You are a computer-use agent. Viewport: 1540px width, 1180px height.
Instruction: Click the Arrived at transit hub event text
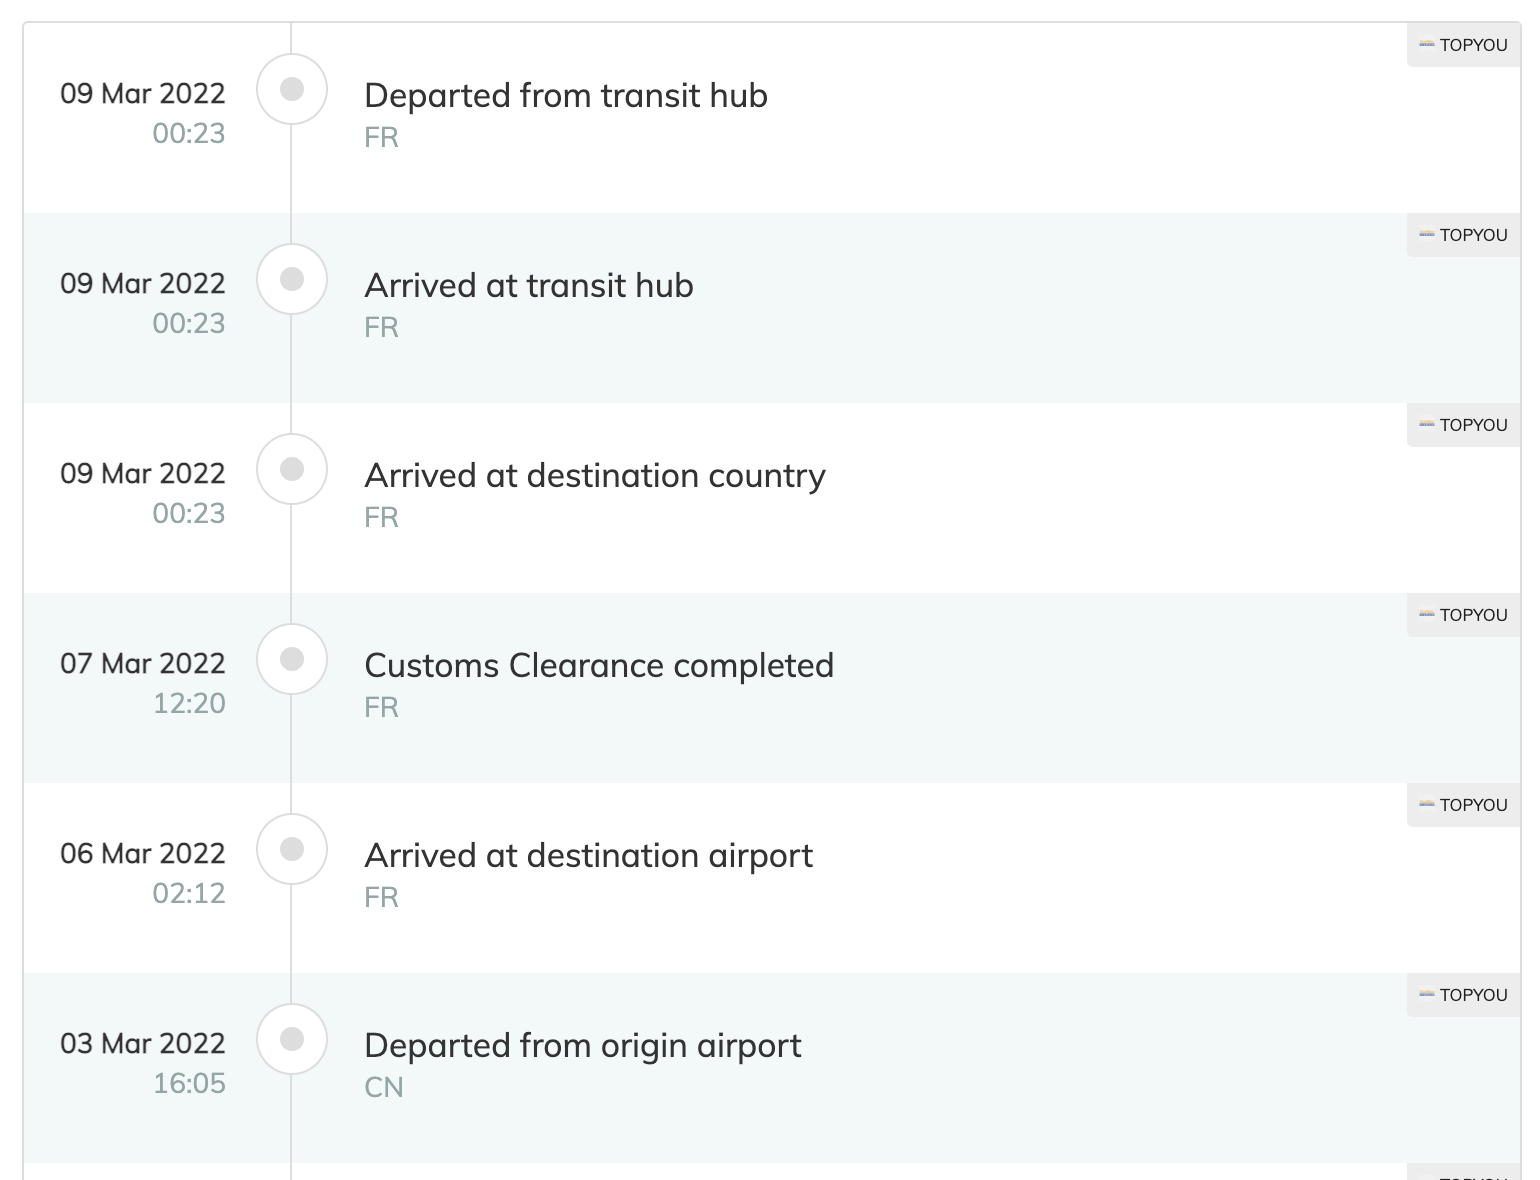[x=529, y=286]
